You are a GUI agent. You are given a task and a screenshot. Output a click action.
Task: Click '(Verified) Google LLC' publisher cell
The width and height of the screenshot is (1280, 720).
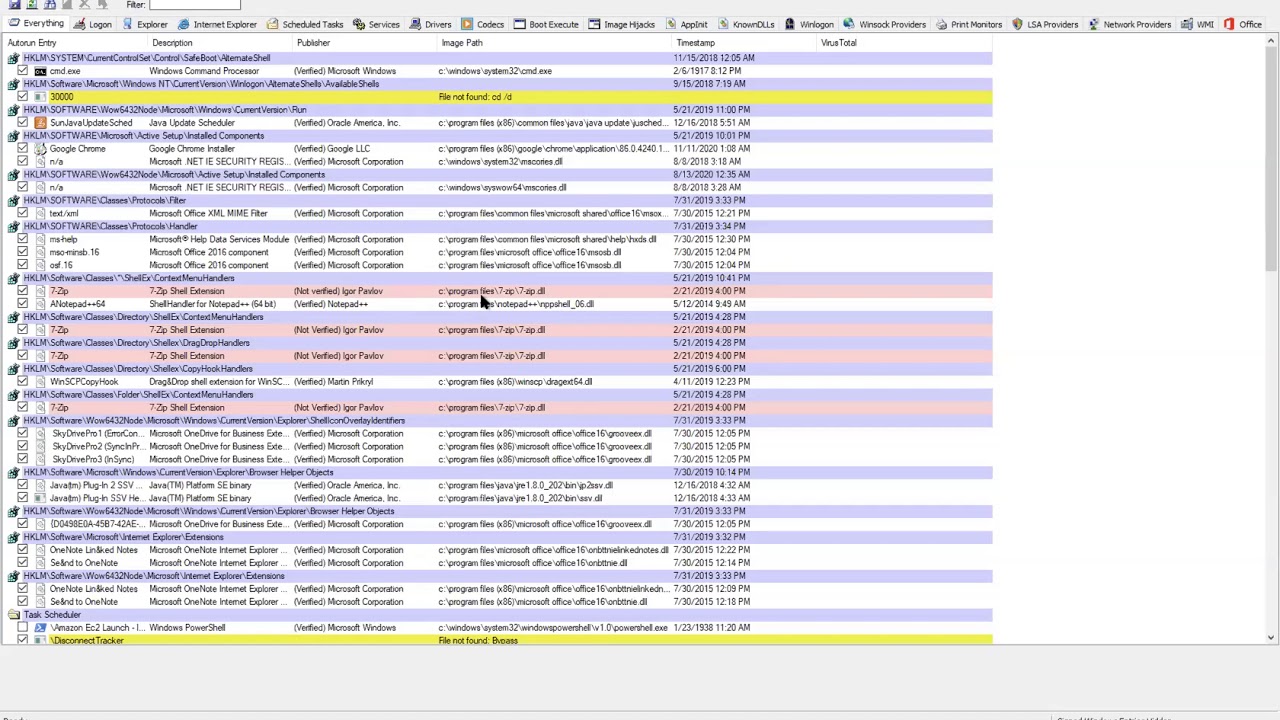click(332, 149)
